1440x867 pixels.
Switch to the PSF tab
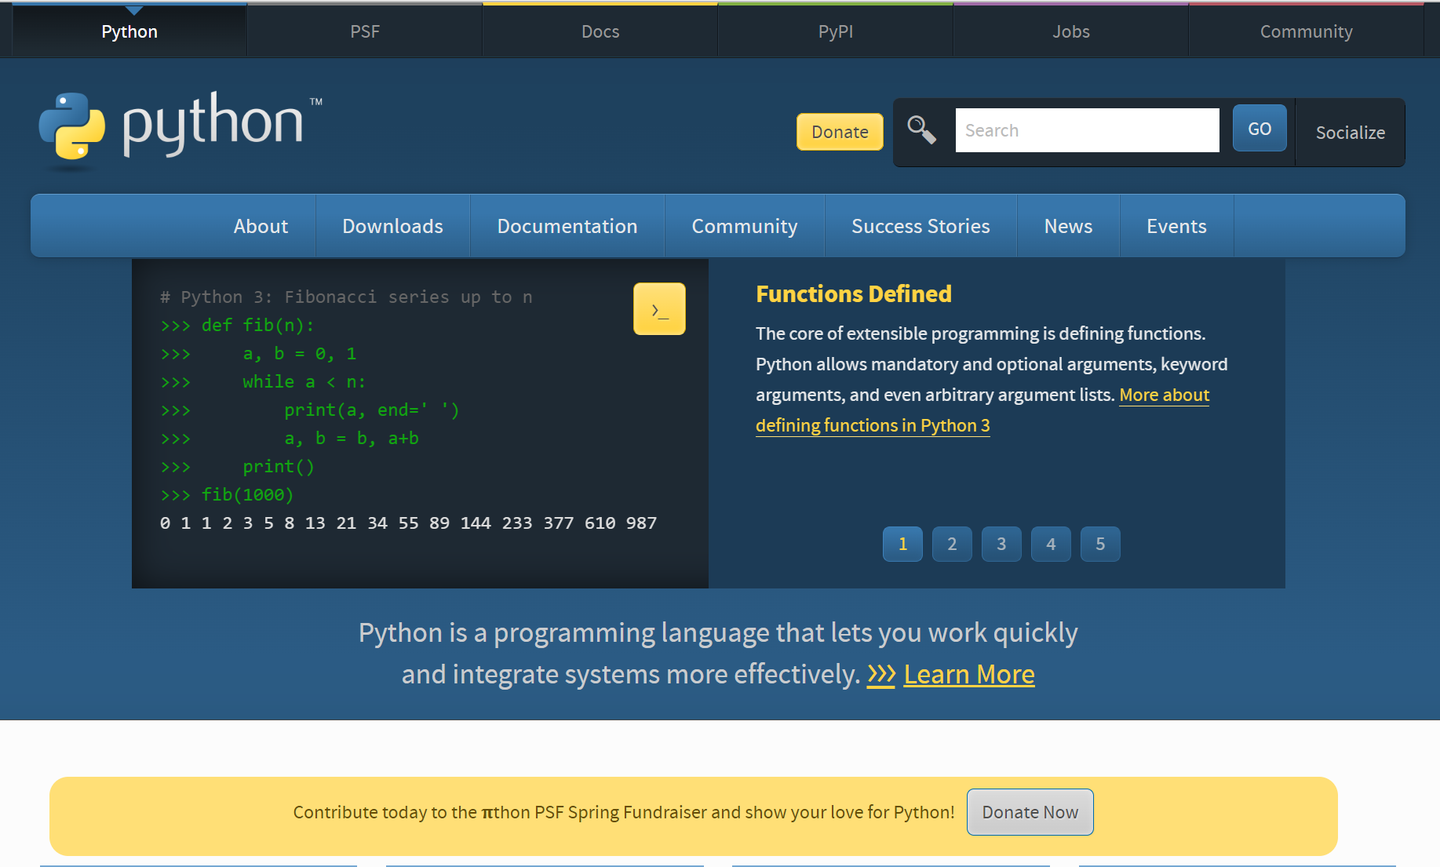tap(364, 31)
